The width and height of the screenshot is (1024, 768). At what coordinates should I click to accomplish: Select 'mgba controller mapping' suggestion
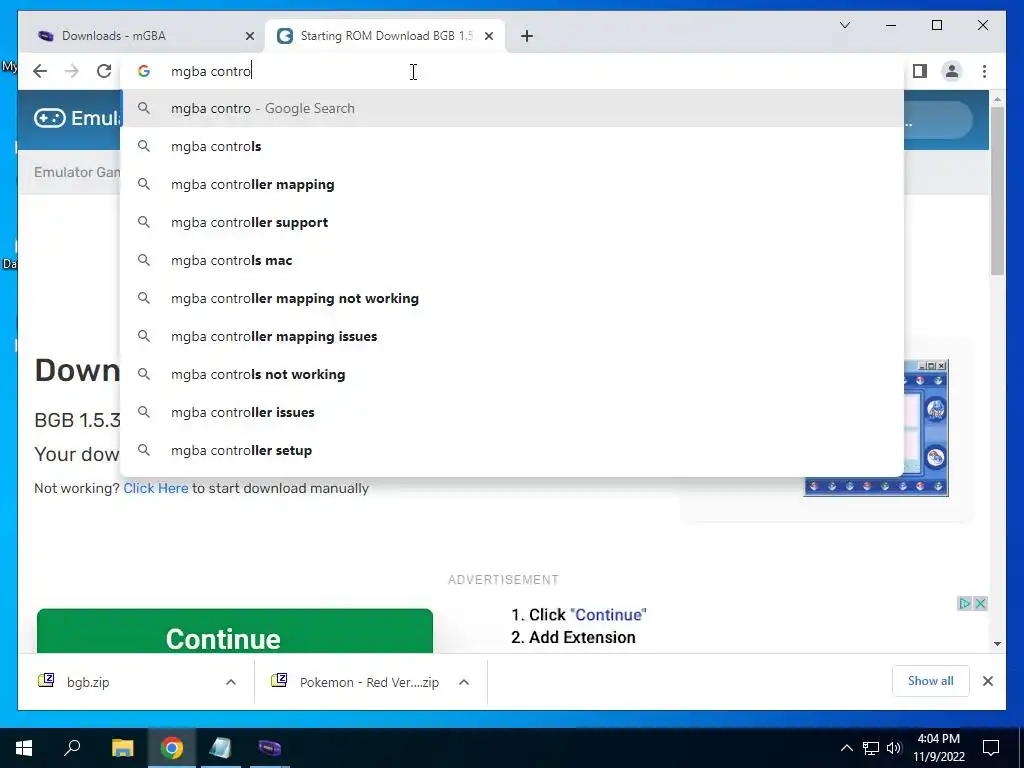click(x=512, y=184)
